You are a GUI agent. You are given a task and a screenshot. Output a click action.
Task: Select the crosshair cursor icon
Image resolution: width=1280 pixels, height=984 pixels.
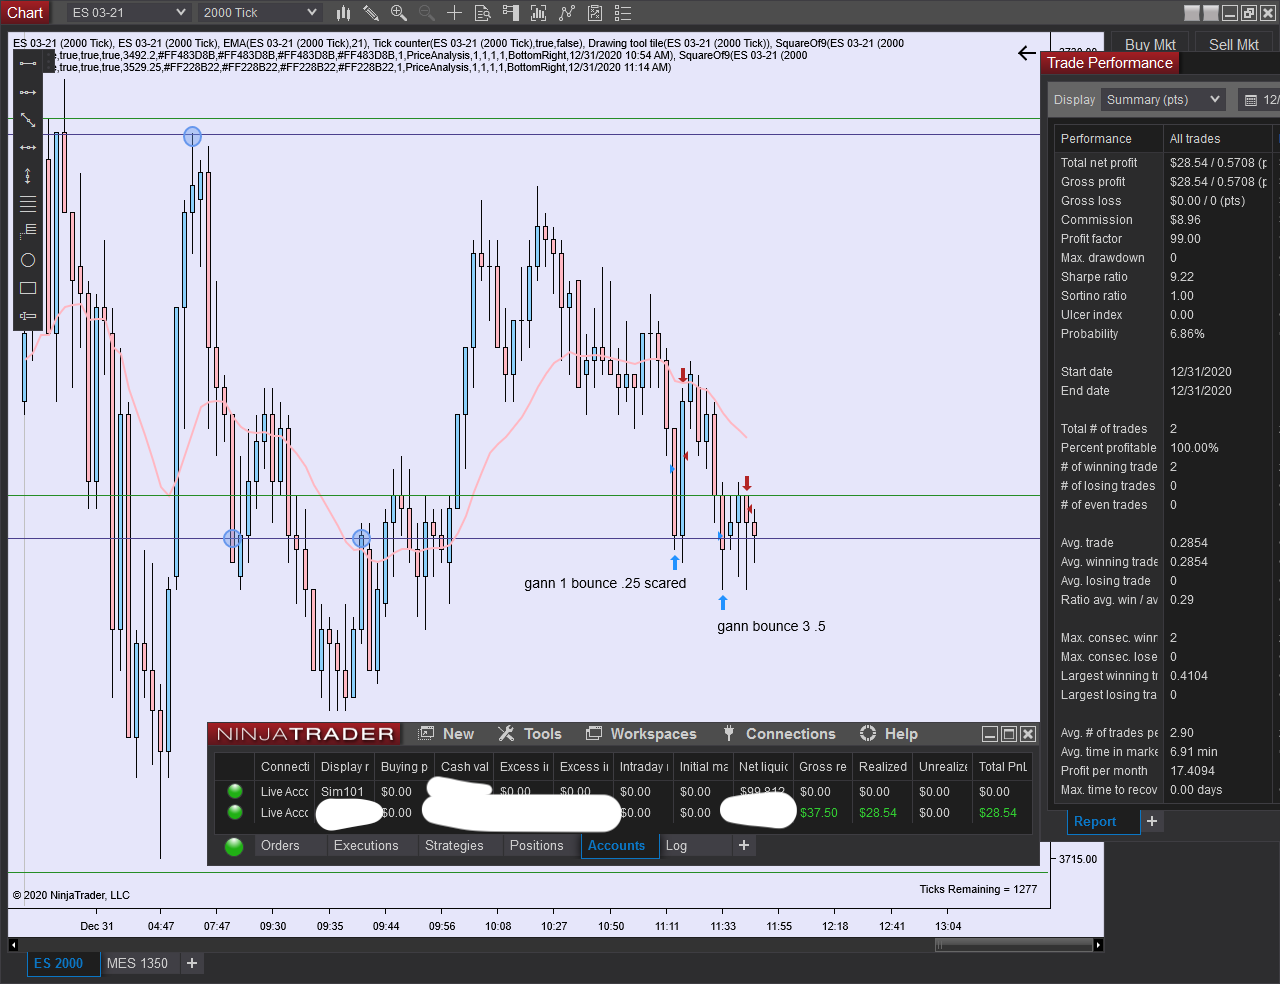point(455,13)
